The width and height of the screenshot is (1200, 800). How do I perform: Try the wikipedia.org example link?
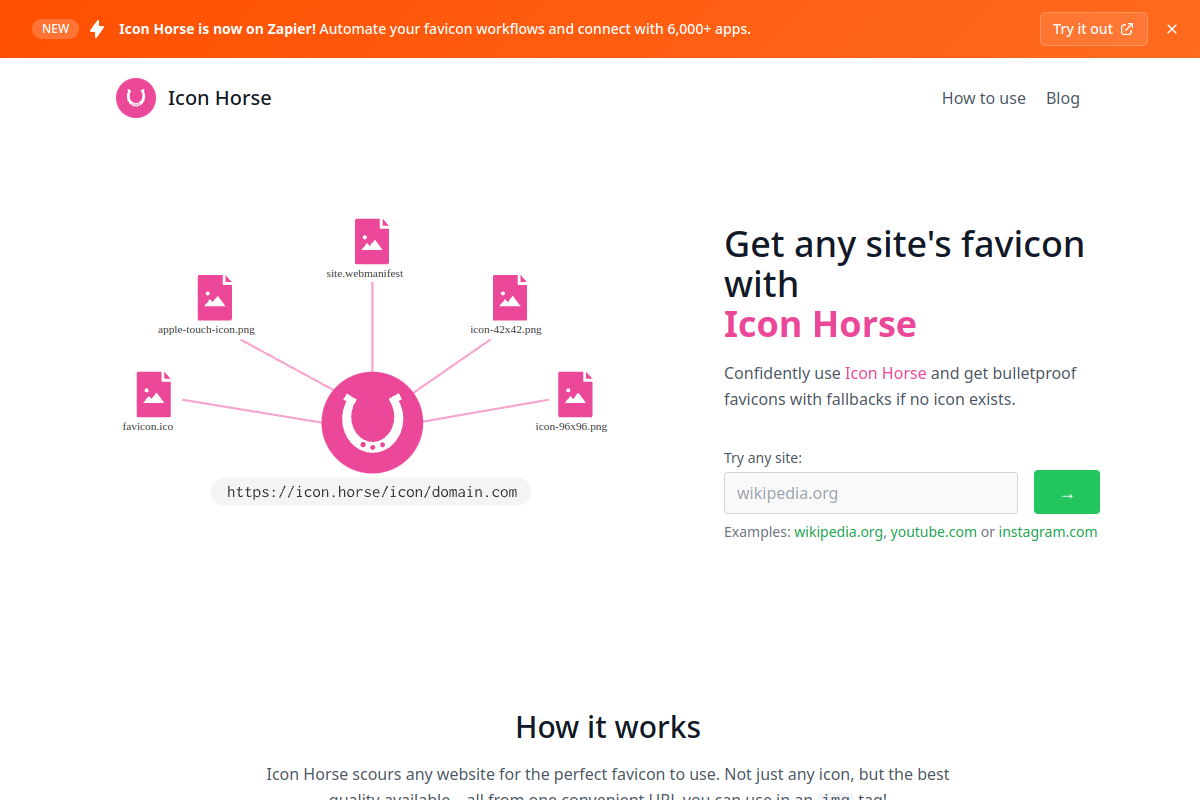[x=838, y=532]
